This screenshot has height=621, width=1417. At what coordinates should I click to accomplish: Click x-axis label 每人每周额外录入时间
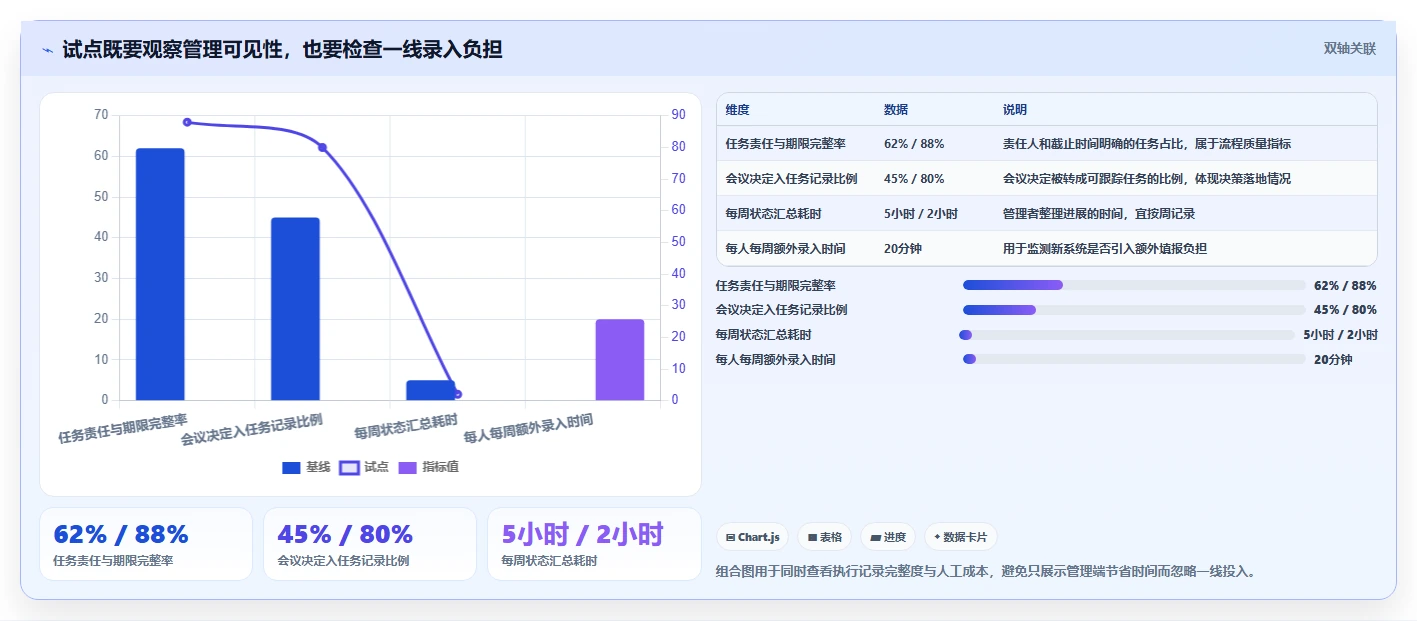[x=528, y=429]
